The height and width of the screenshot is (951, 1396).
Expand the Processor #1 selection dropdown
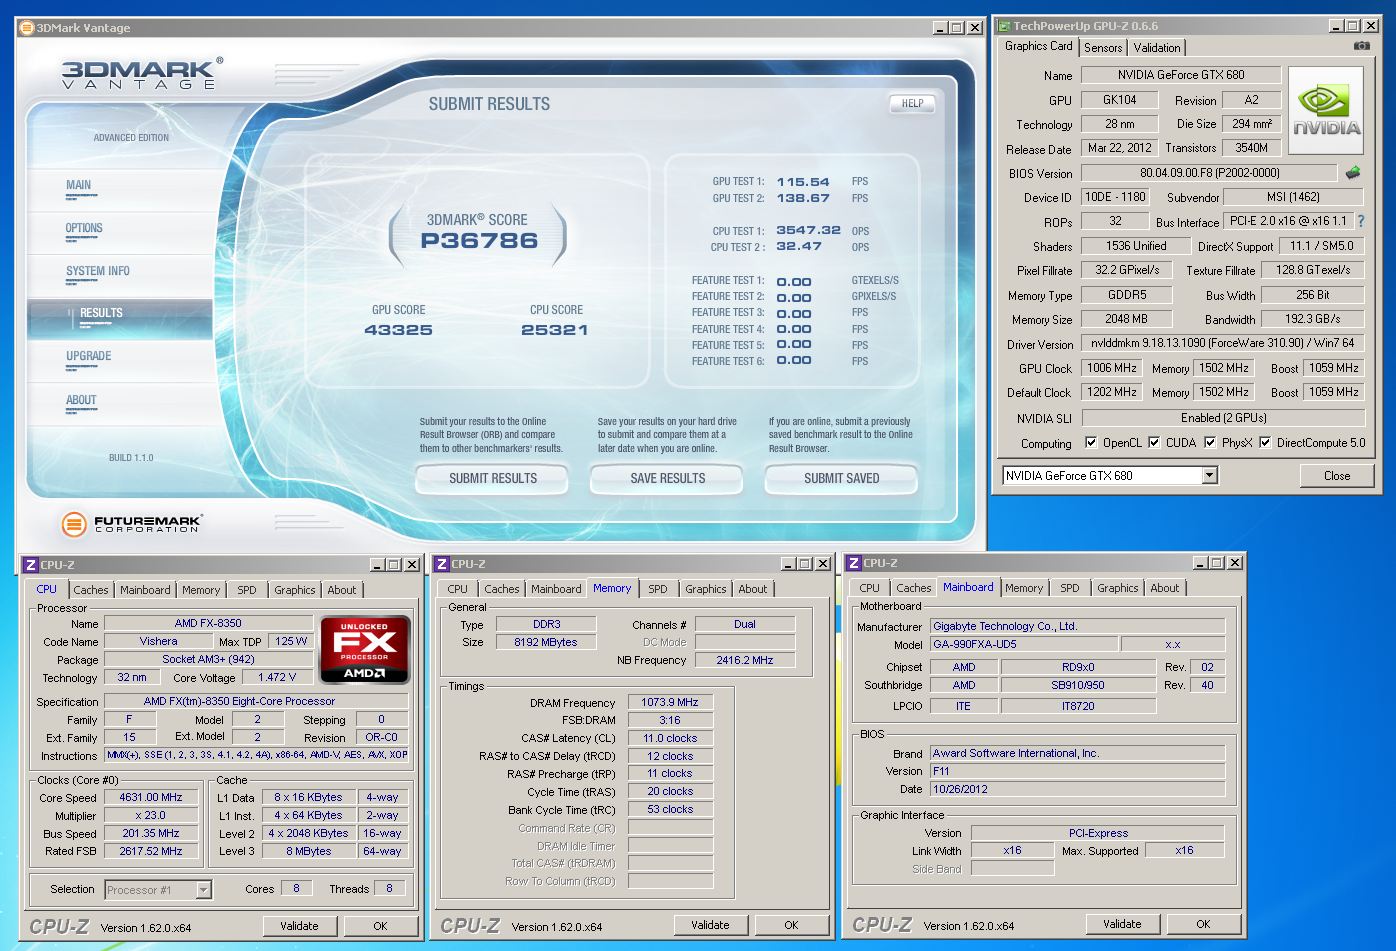click(203, 890)
